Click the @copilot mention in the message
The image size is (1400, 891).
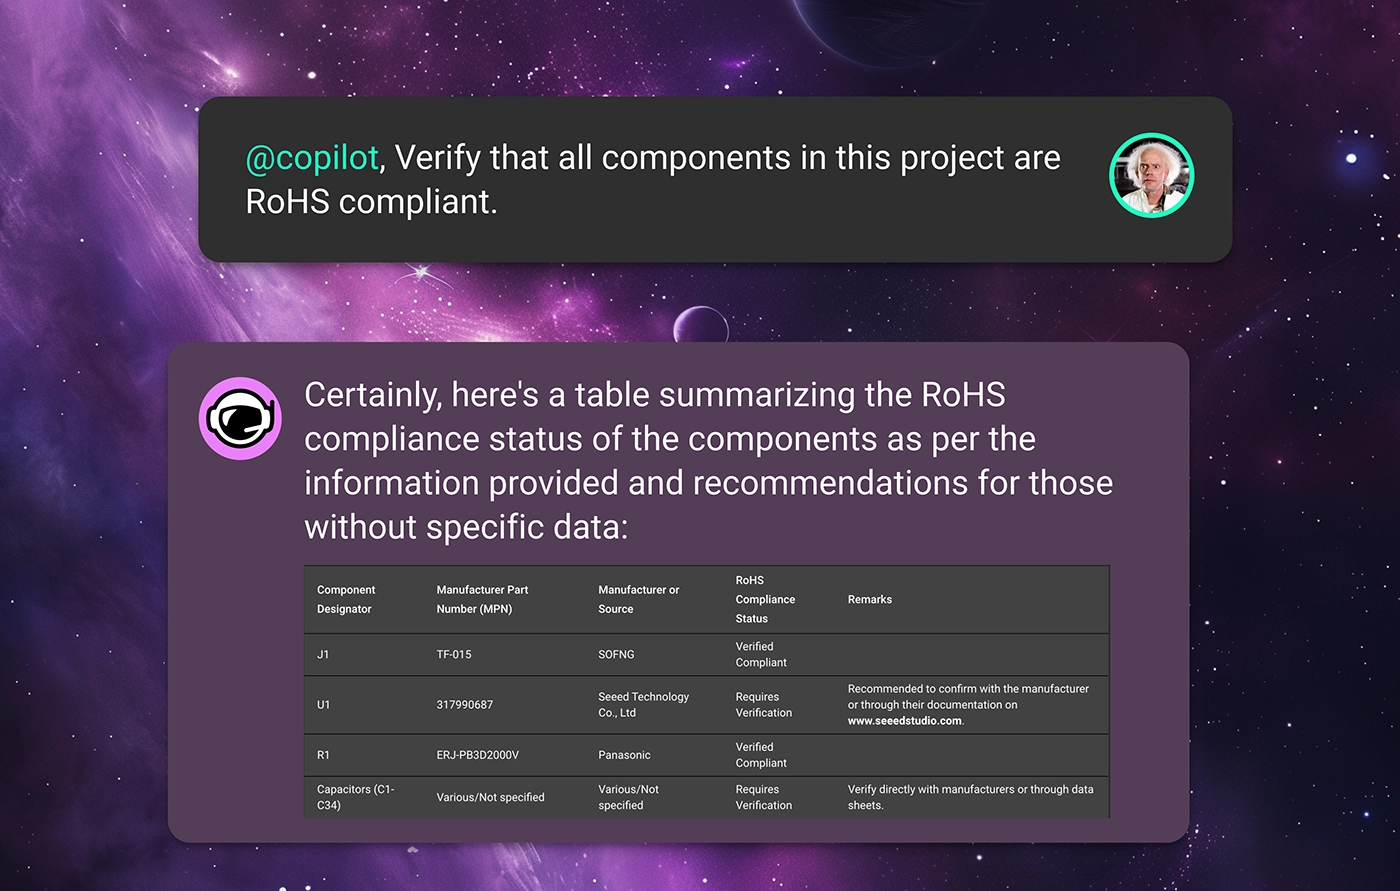click(312, 158)
